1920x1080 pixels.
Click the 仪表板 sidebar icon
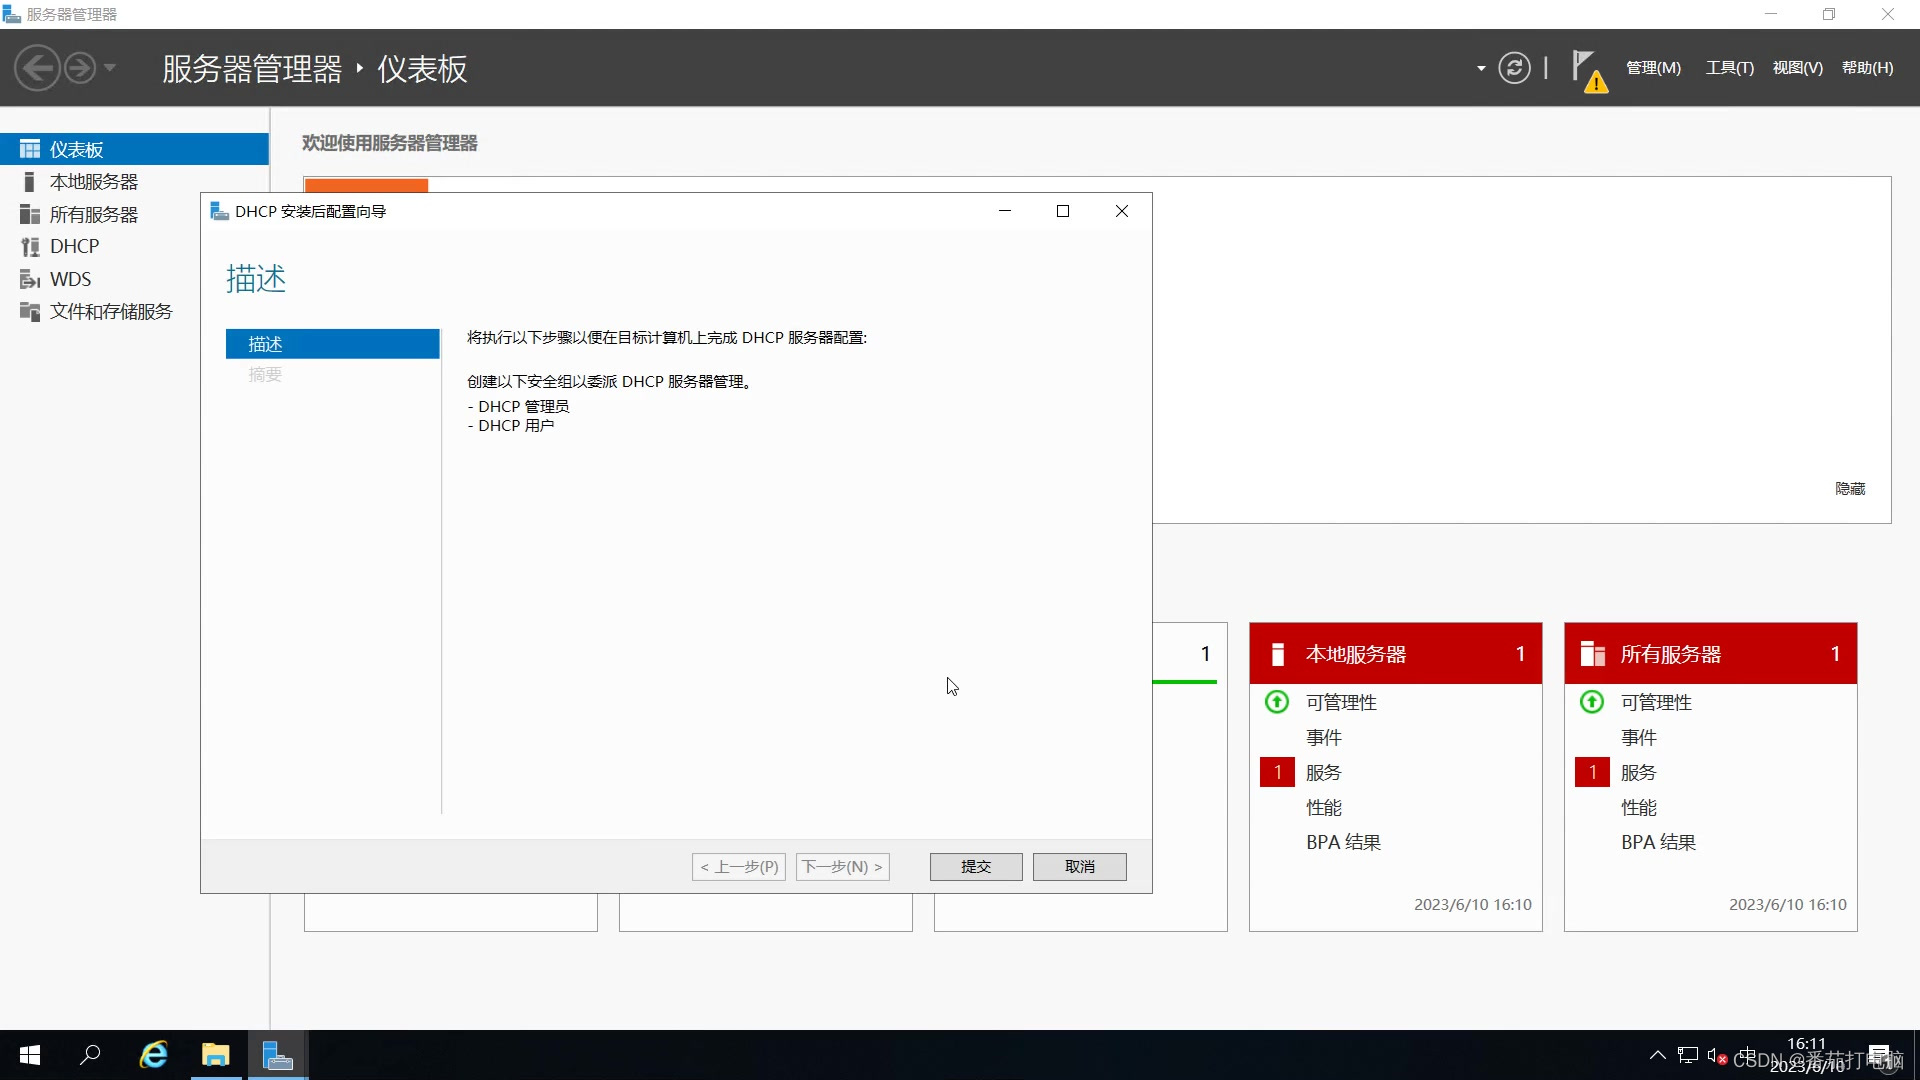click(30, 149)
